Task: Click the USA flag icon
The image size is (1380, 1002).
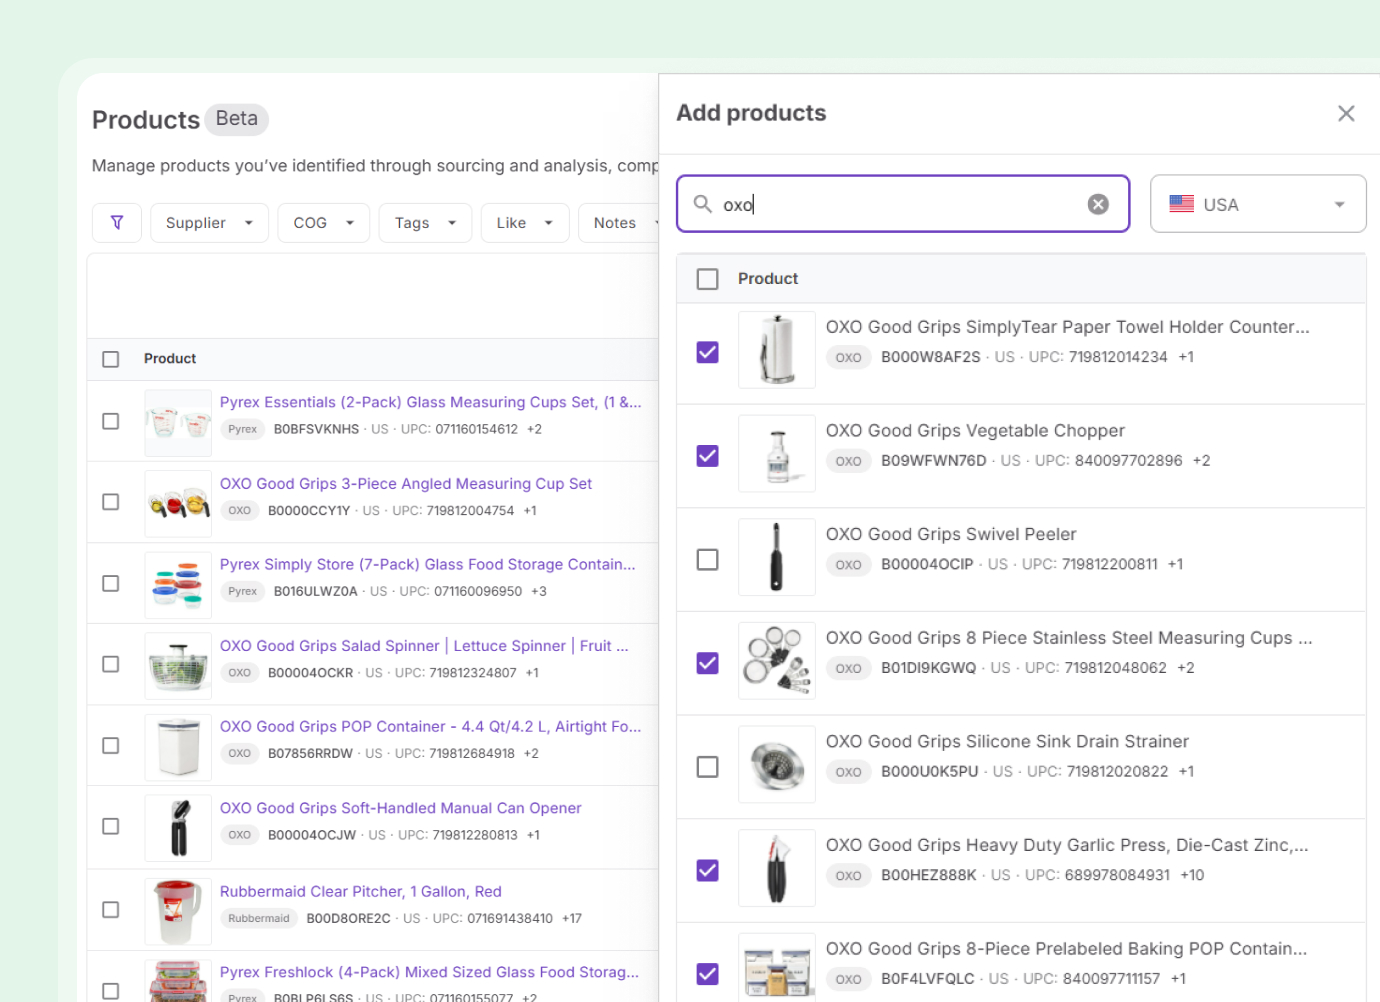Action: (x=1182, y=203)
